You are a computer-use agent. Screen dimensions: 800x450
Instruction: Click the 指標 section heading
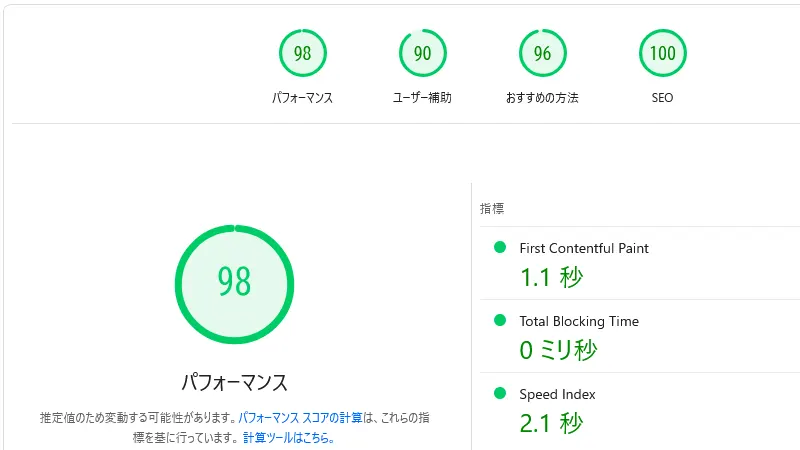(x=492, y=208)
